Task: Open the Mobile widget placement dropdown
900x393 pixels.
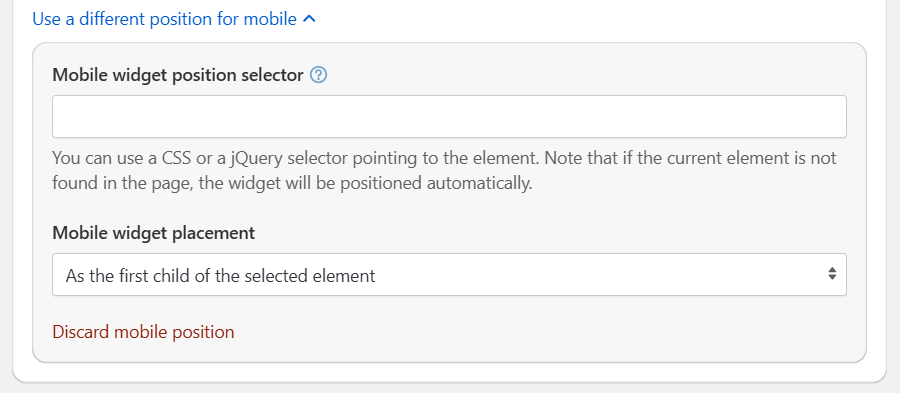Action: tap(449, 275)
